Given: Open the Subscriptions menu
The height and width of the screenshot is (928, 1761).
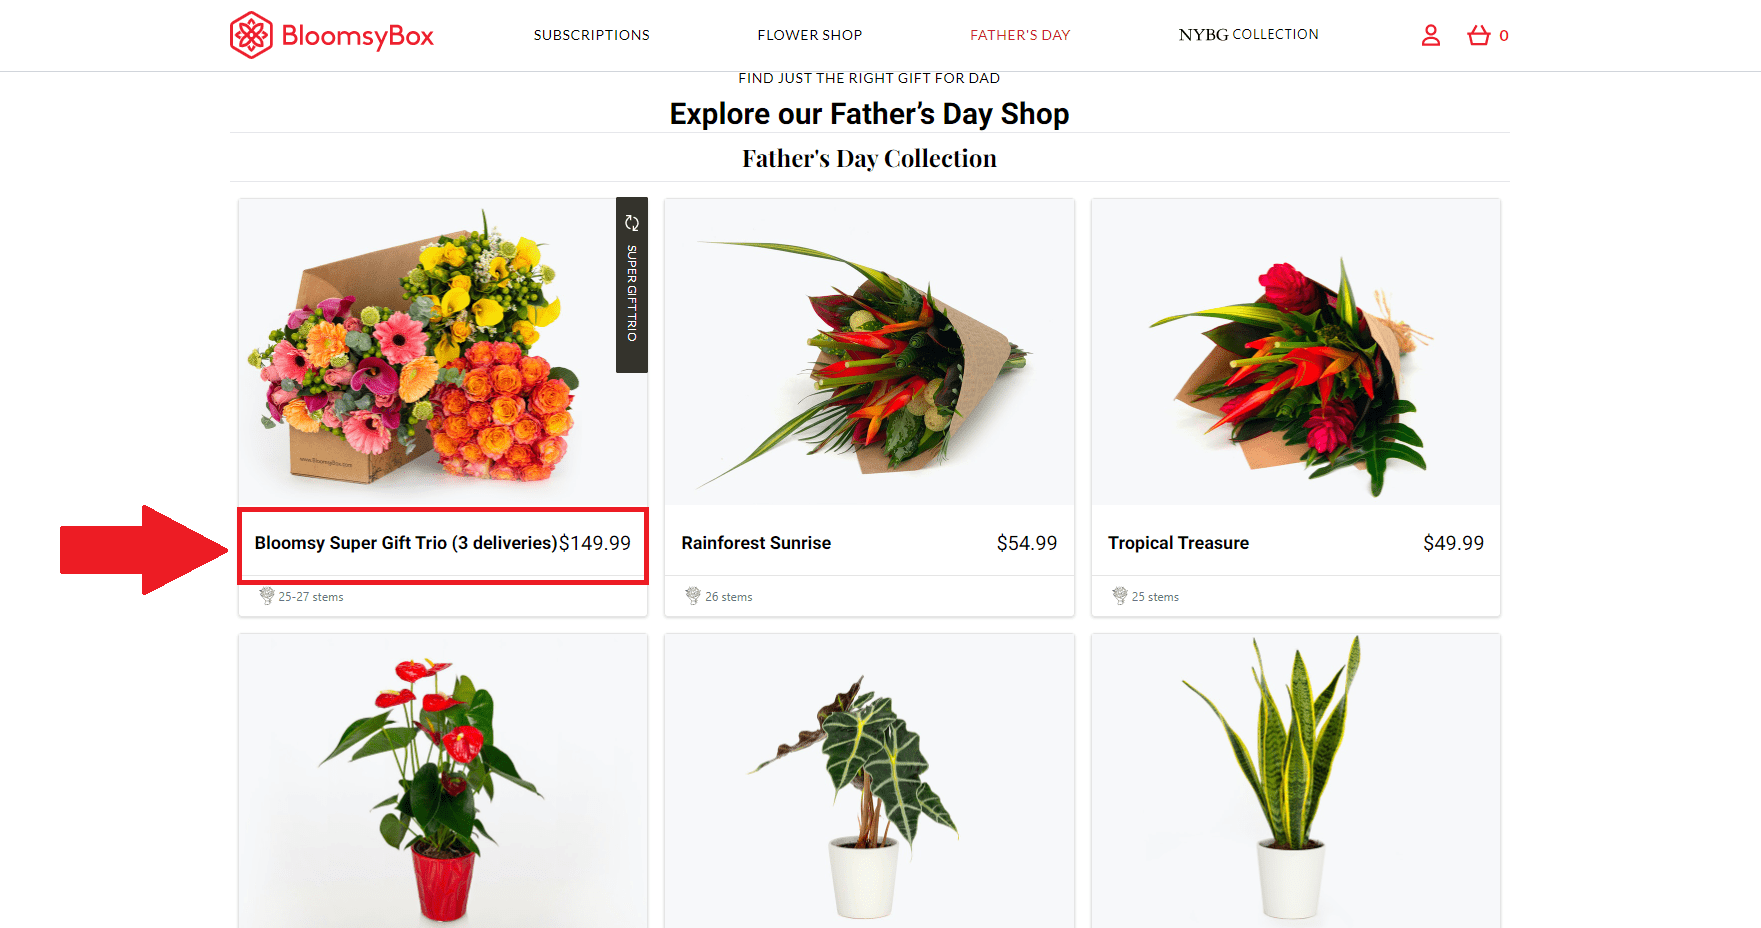Looking at the screenshot, I should tap(592, 35).
